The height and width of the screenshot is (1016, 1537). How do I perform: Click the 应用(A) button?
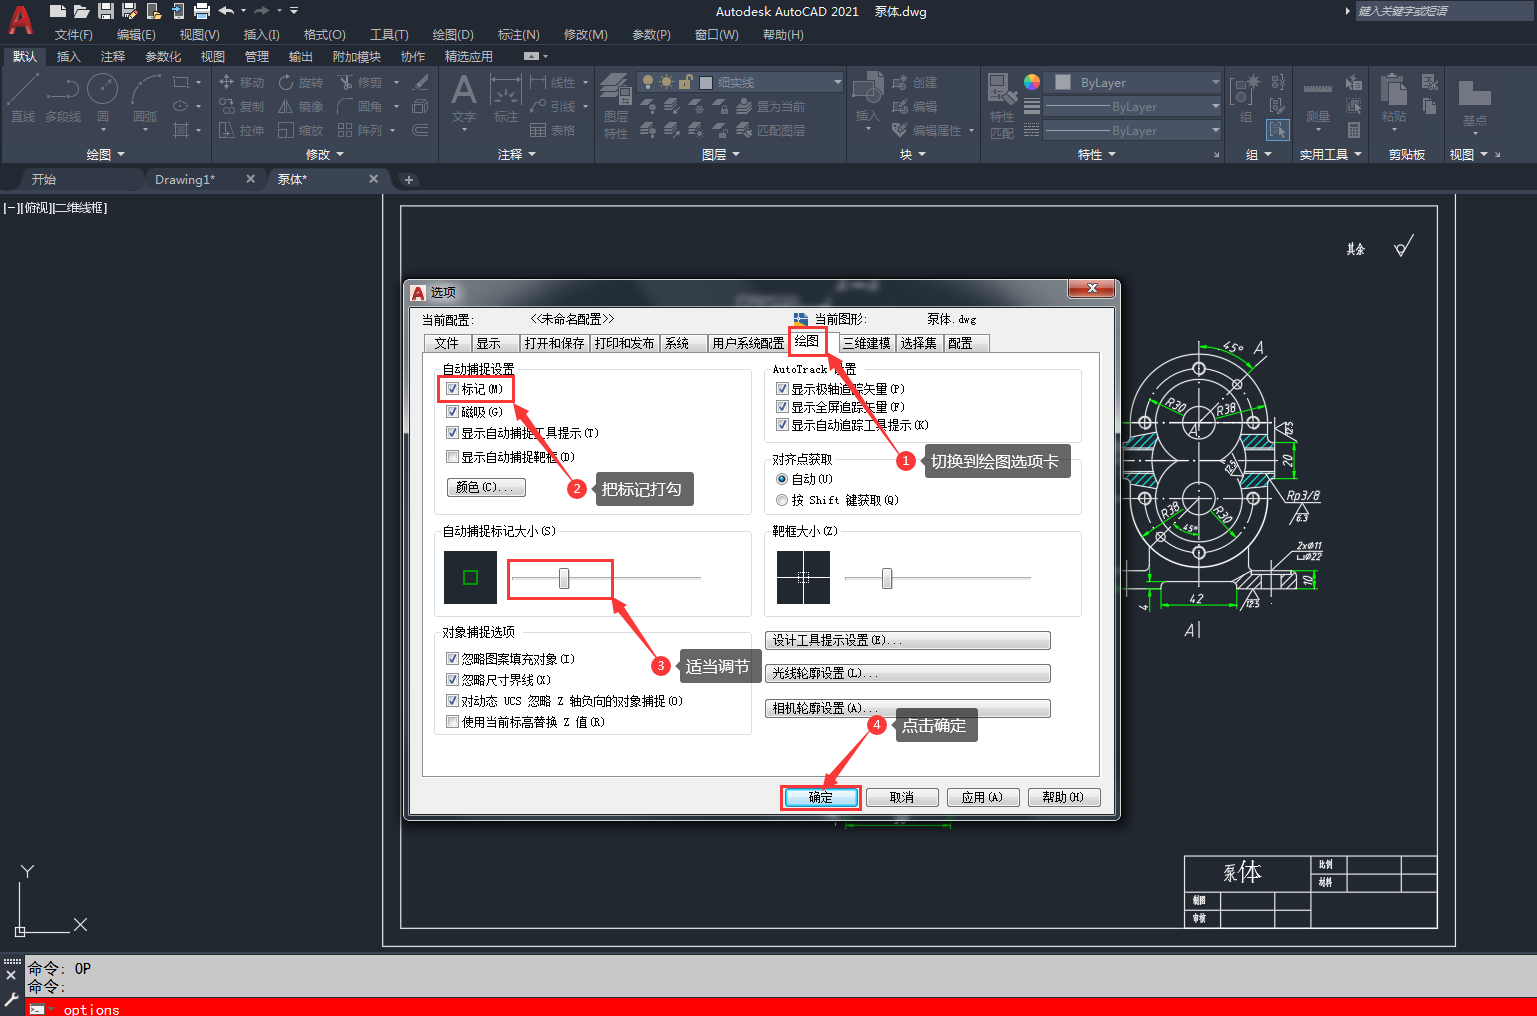[982, 797]
